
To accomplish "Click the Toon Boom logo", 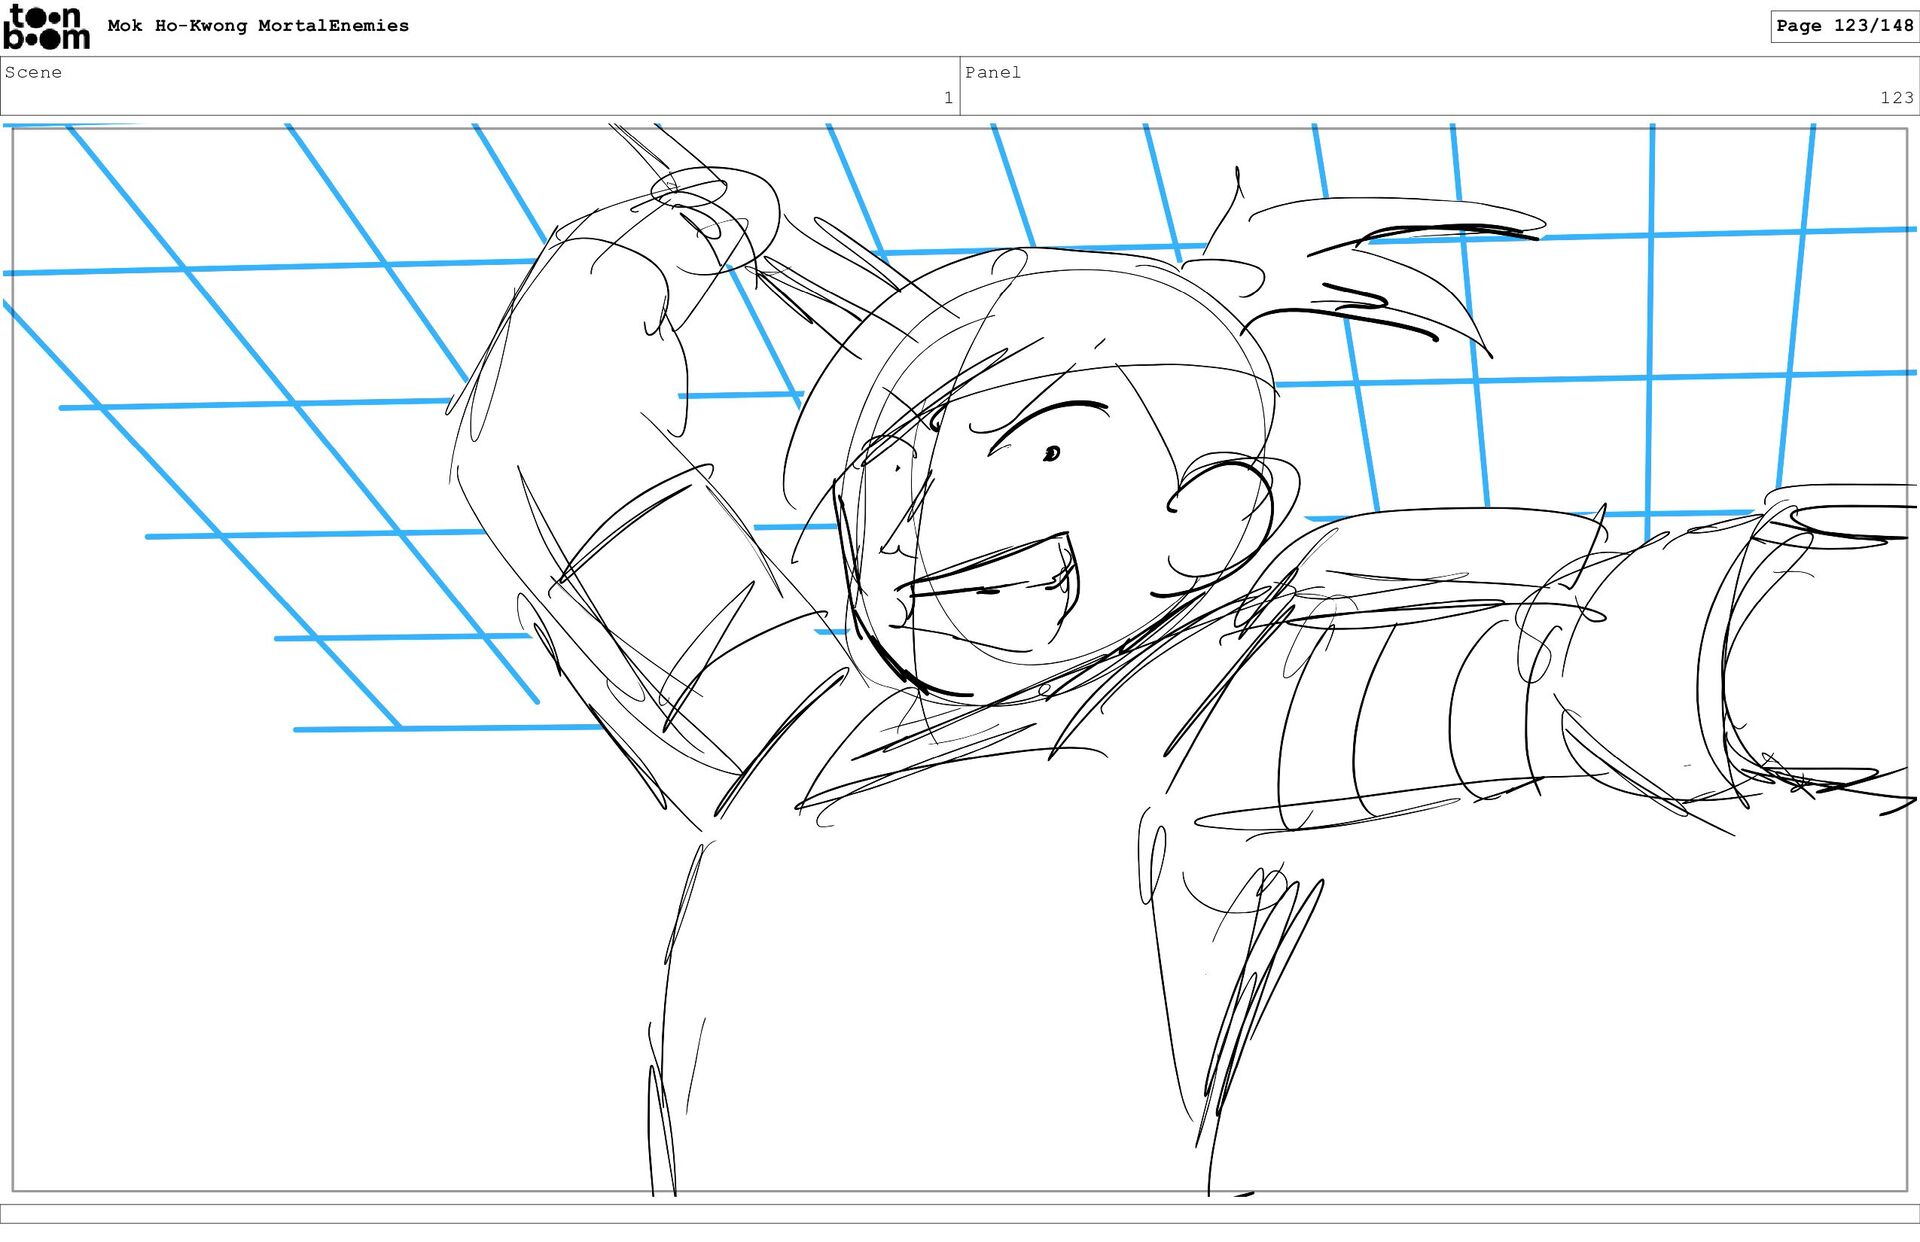I will click(46, 28).
